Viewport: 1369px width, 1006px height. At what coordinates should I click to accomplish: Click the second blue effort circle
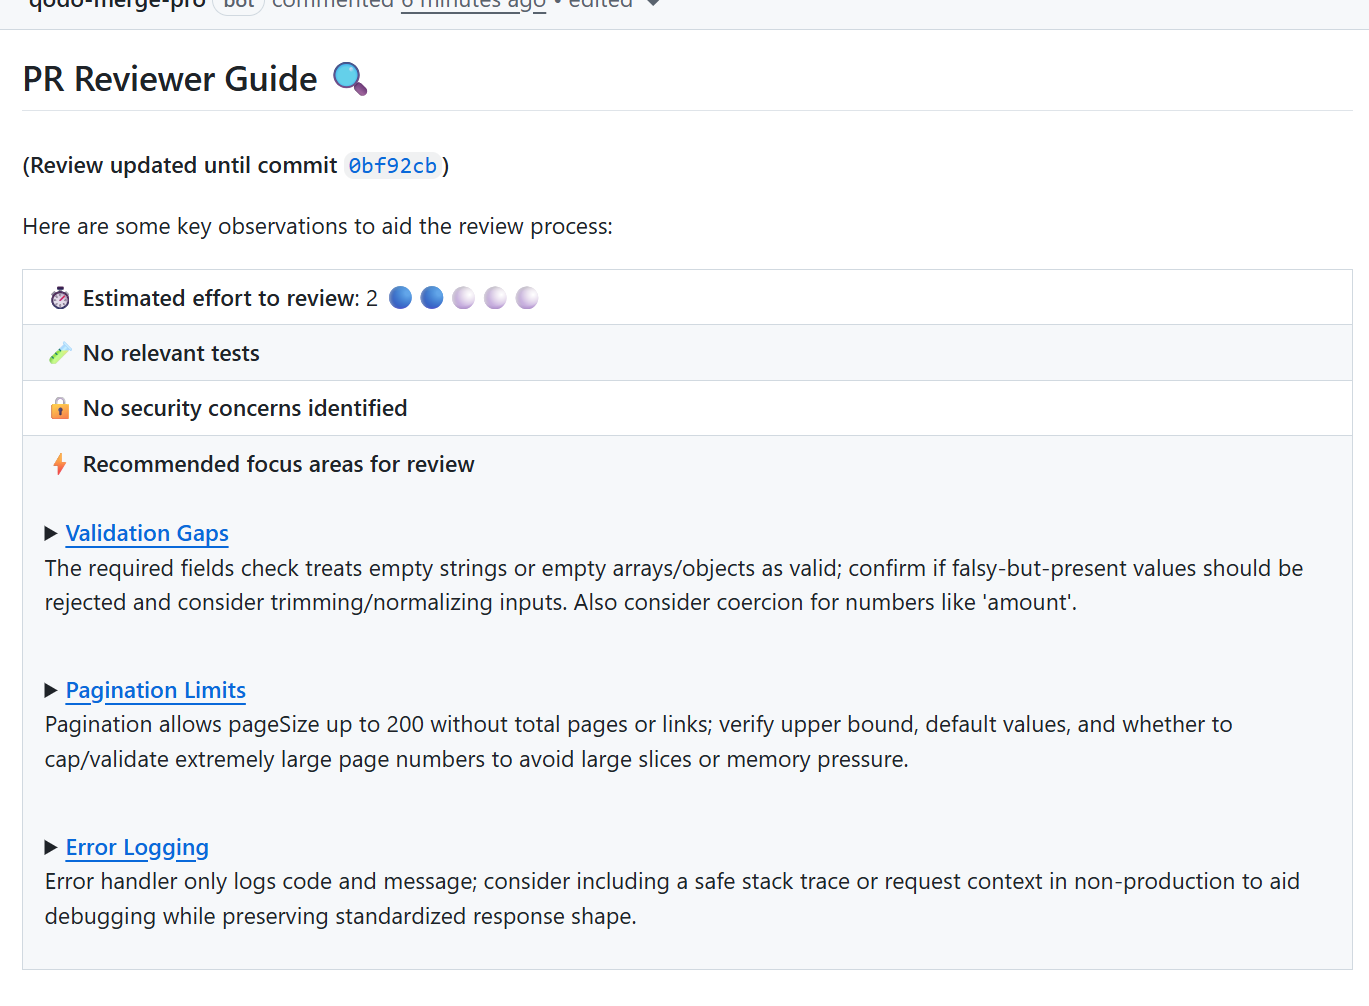tap(431, 297)
